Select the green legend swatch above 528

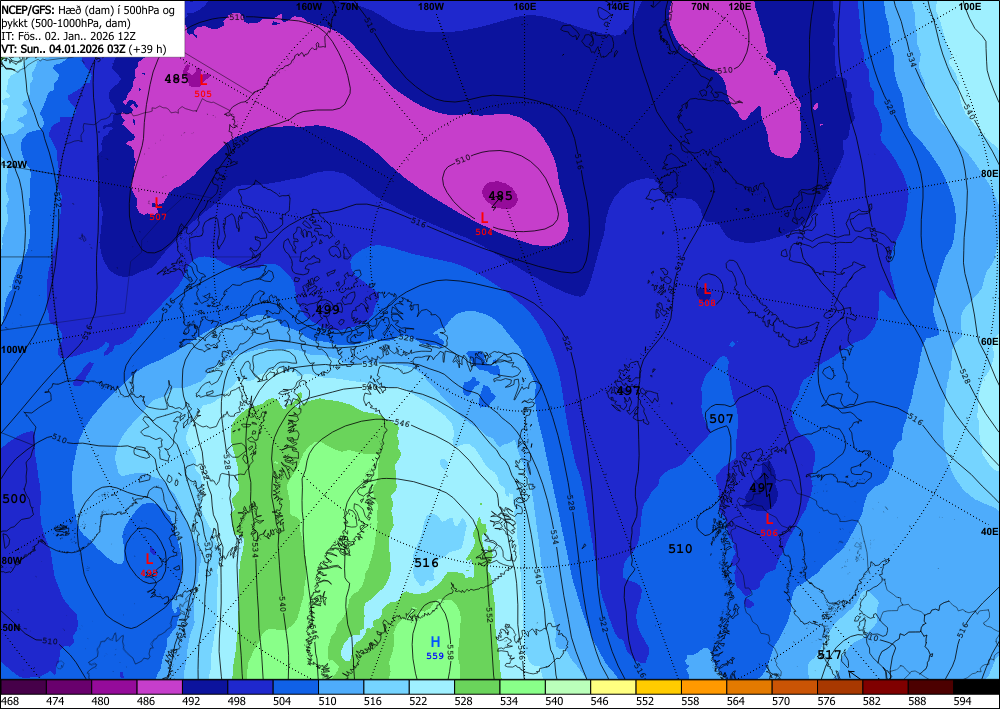tap(477, 687)
